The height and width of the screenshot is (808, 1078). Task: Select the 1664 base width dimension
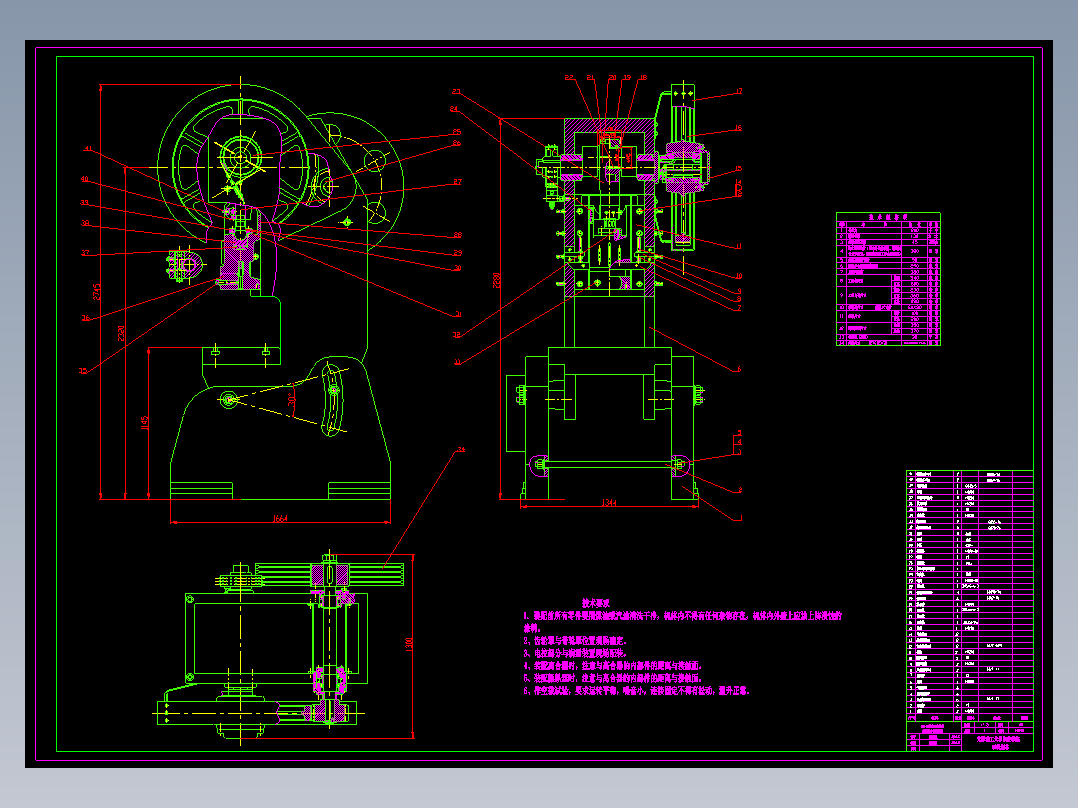[280, 518]
